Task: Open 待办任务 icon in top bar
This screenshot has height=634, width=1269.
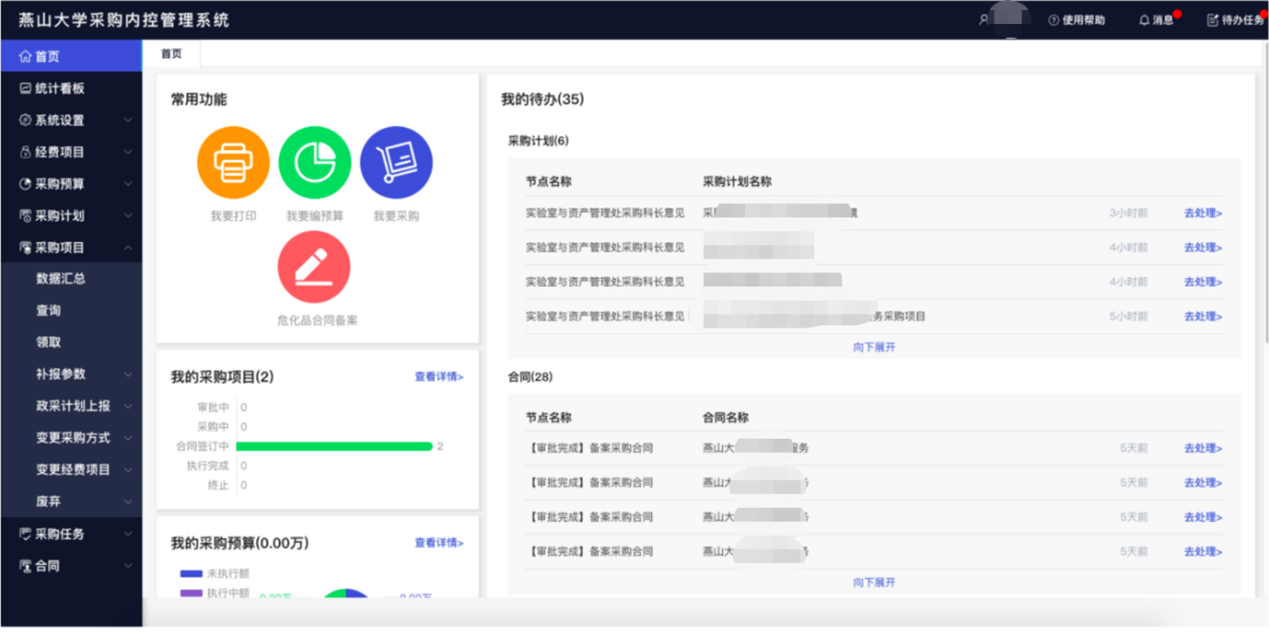Action: pos(1213,20)
